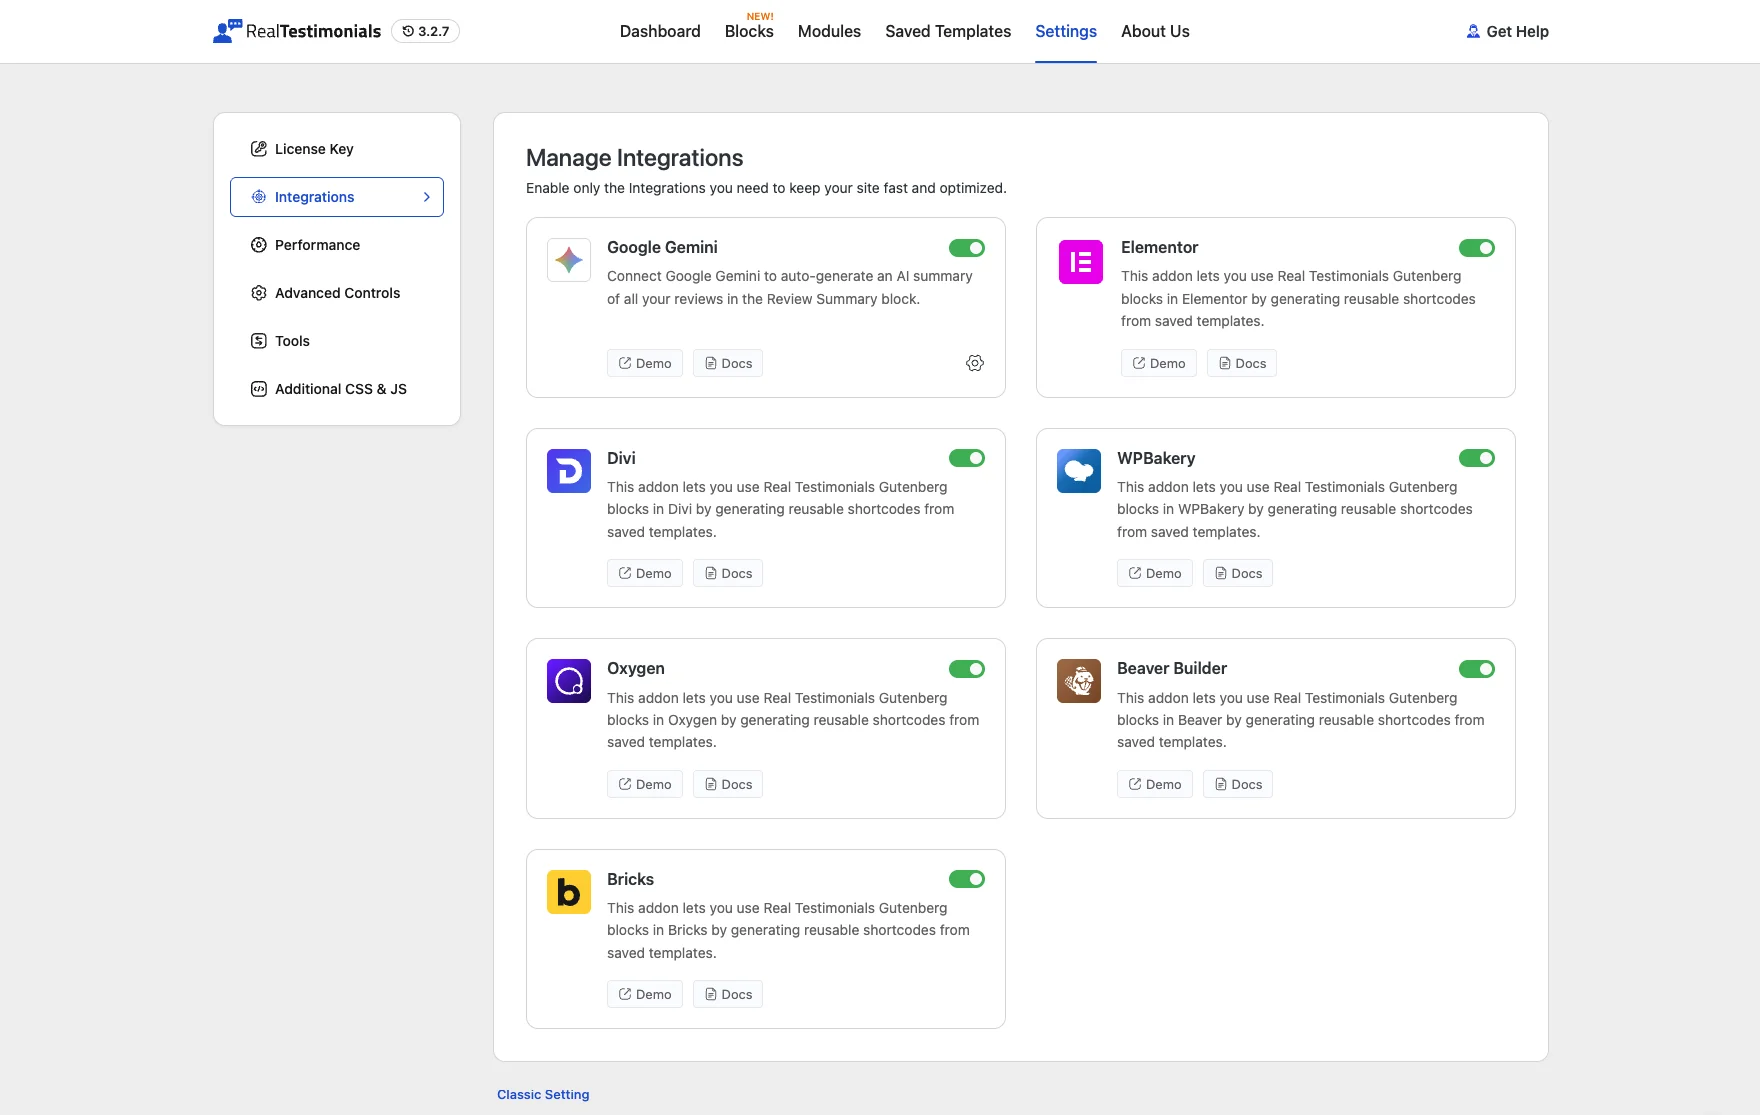1760x1115 pixels.
Task: Click the Beaver Builder card title
Action: click(x=1172, y=668)
